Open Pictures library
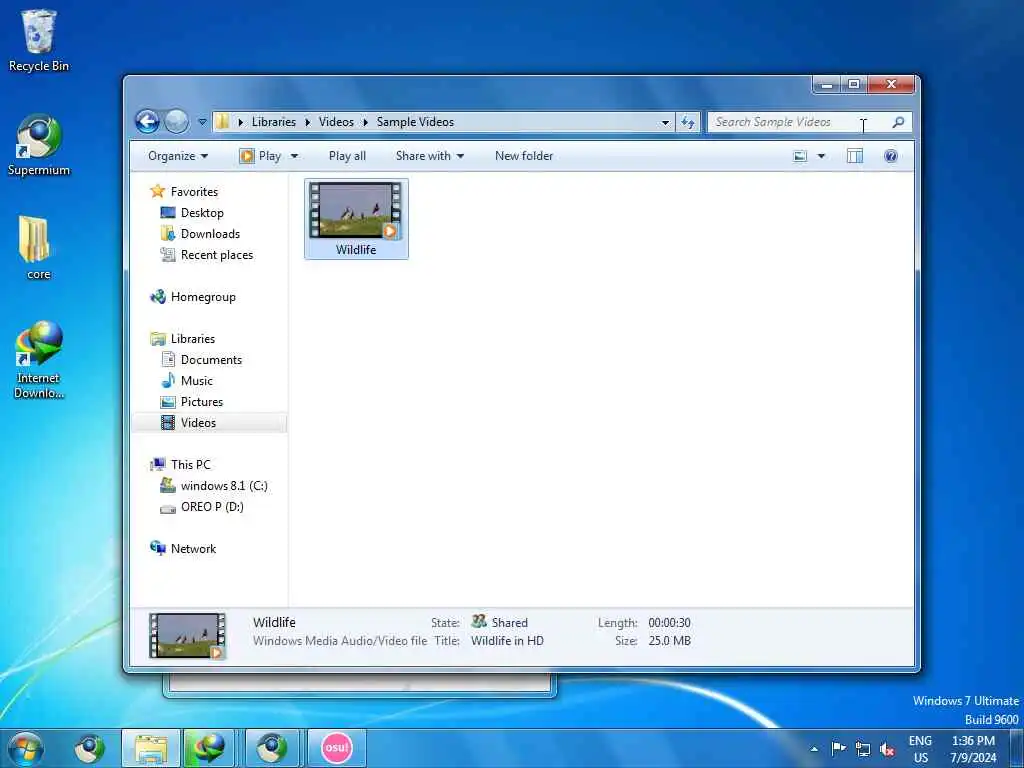 click(x=202, y=402)
